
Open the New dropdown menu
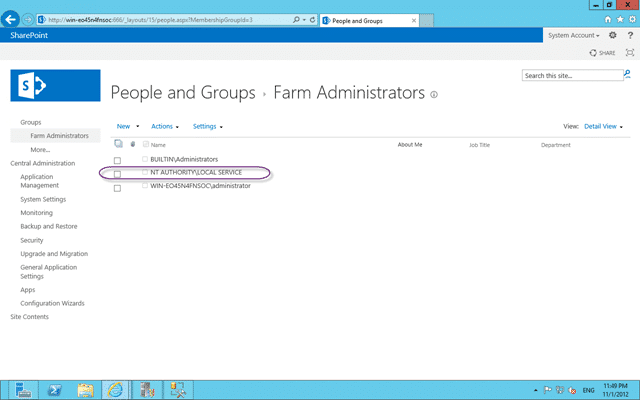[x=128, y=127]
